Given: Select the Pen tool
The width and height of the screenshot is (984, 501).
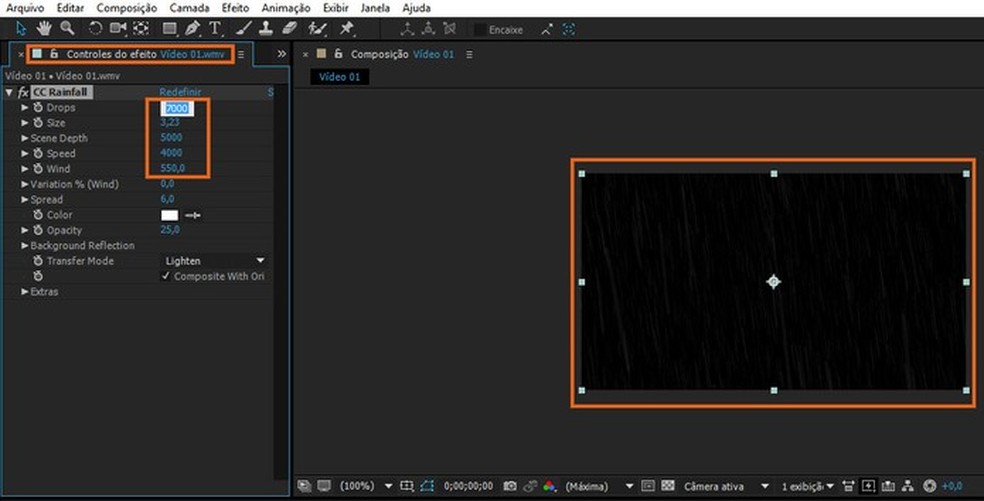Looking at the screenshot, I should (191, 29).
